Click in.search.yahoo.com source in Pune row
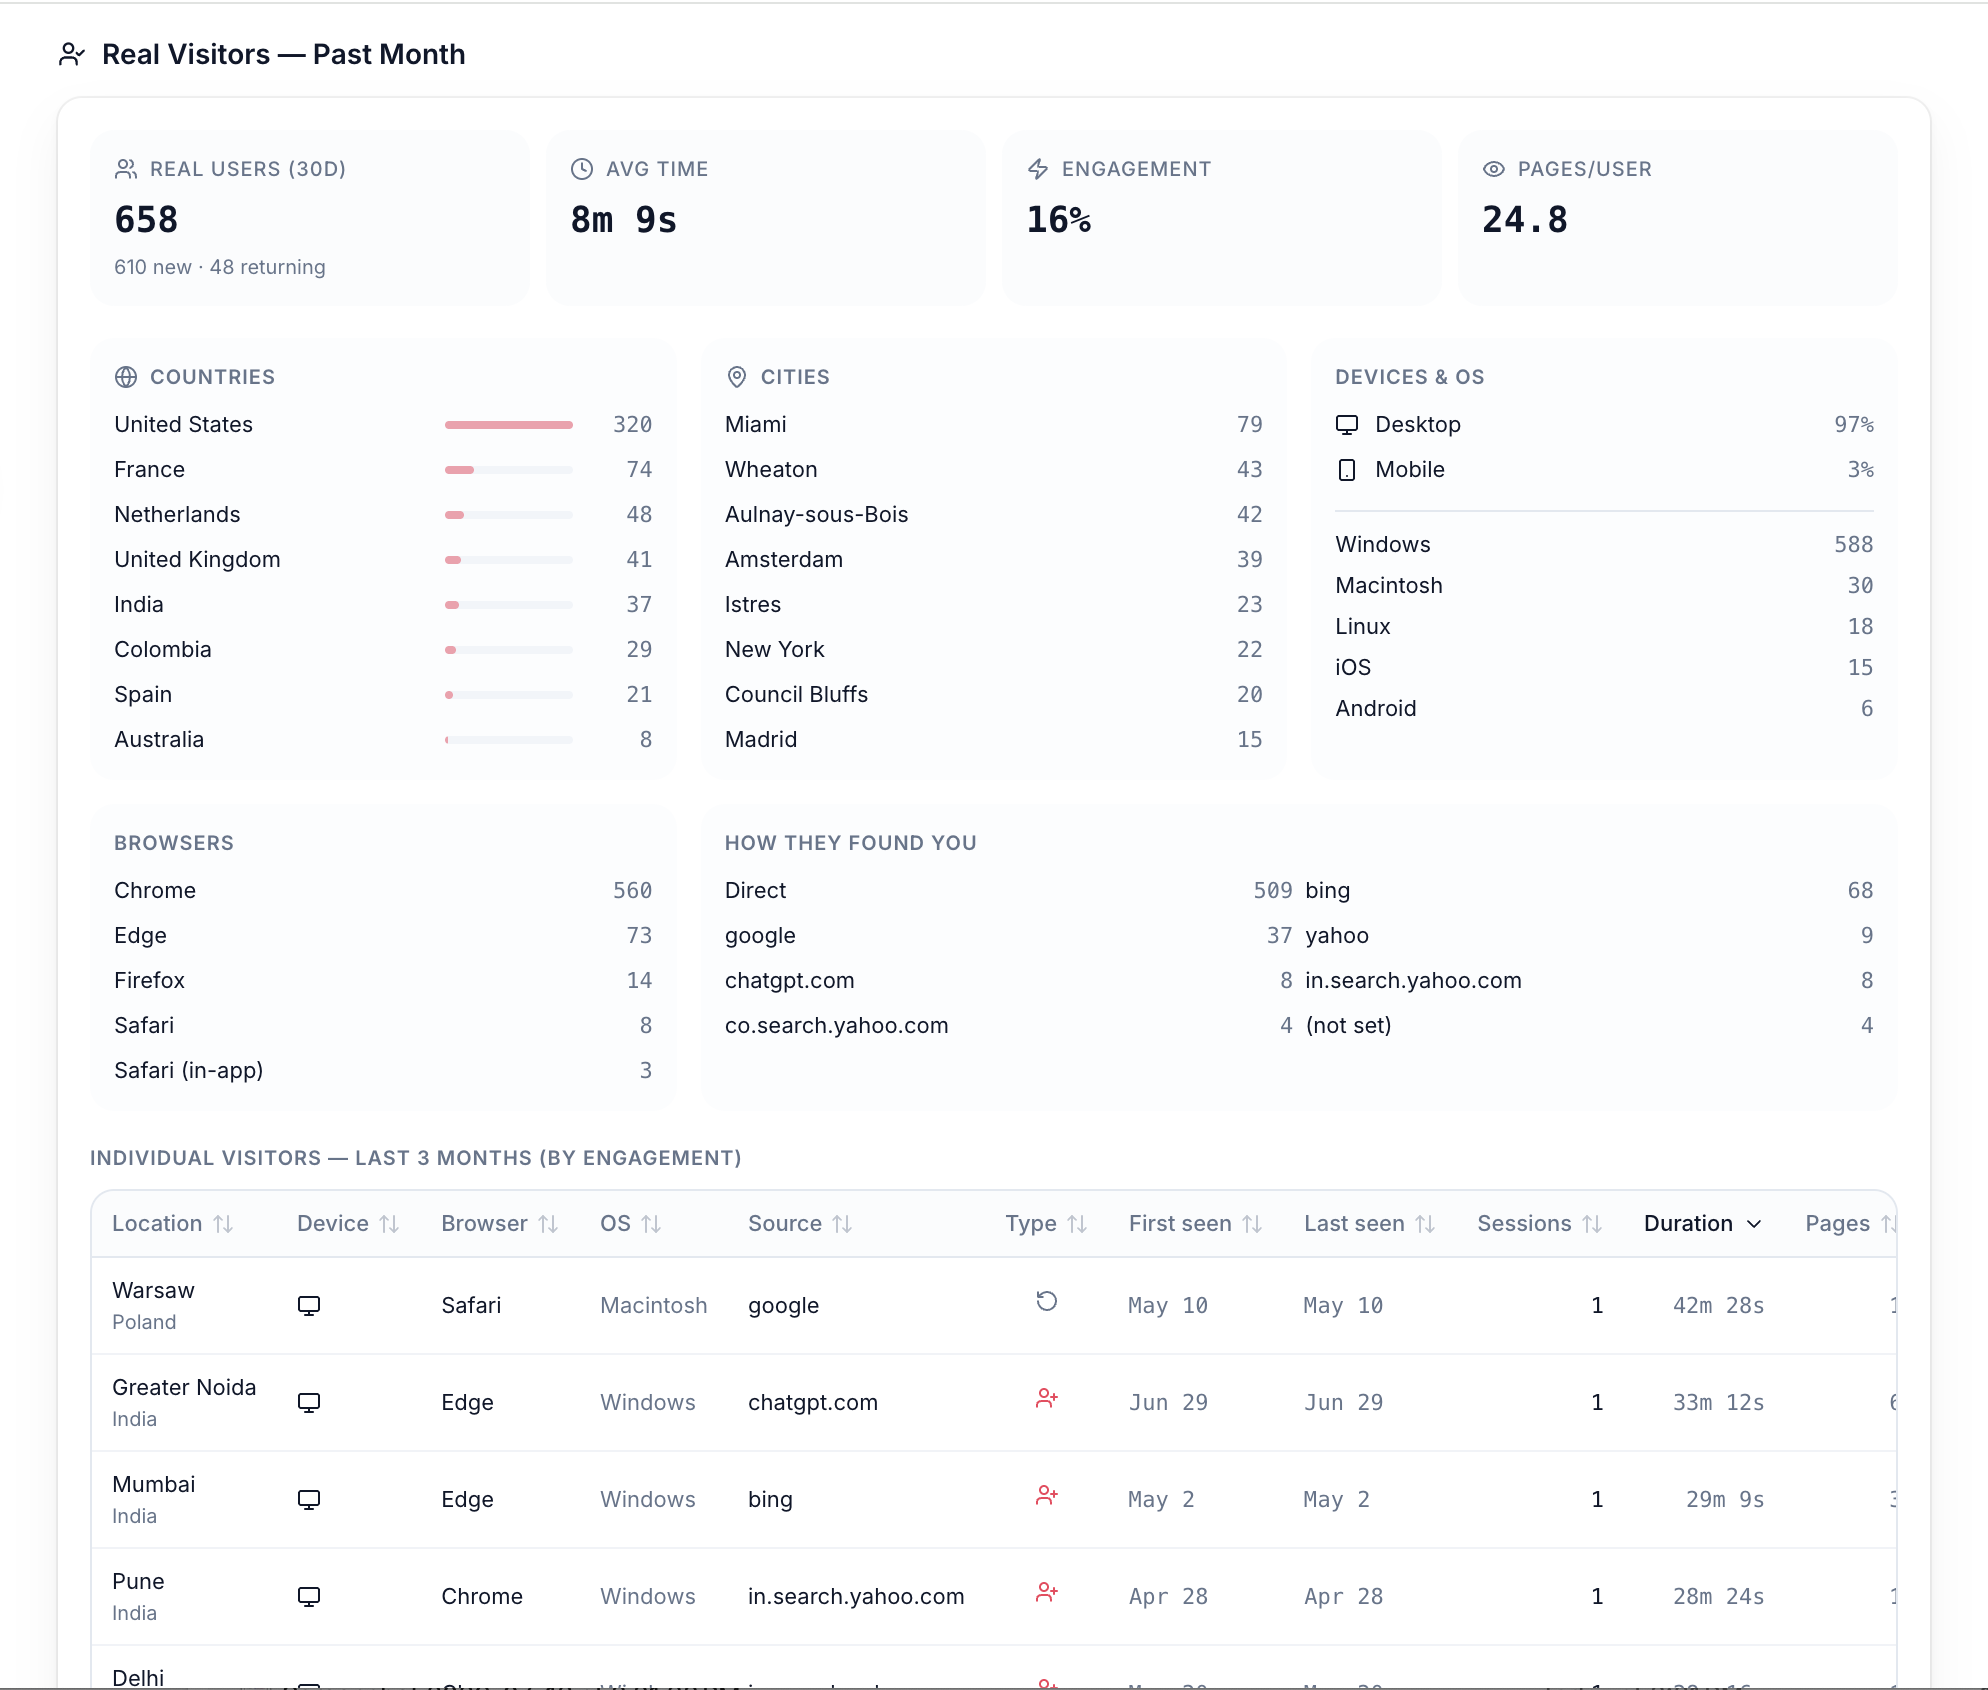The width and height of the screenshot is (1988, 1690). coord(856,1596)
